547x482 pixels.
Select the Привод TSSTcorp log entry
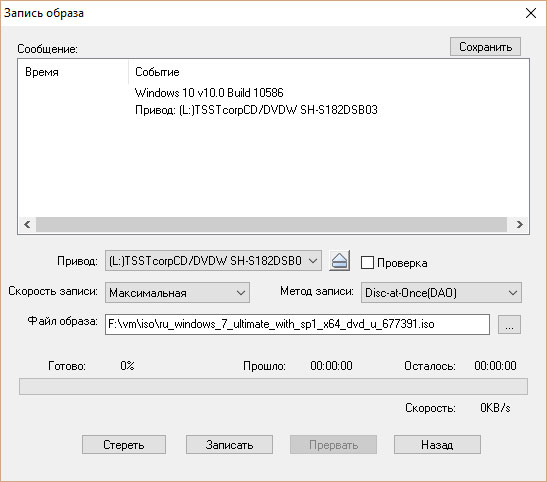256,110
